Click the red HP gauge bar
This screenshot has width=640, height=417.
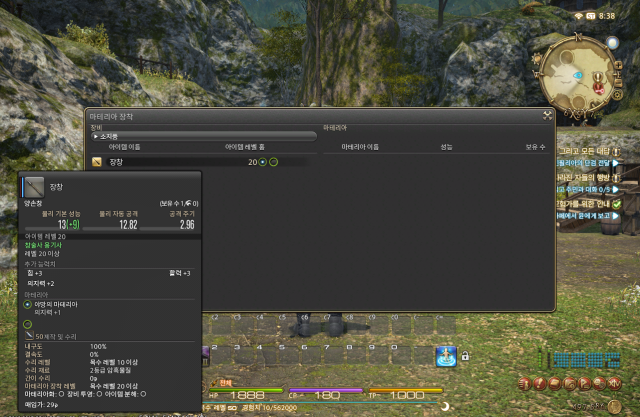248,390
